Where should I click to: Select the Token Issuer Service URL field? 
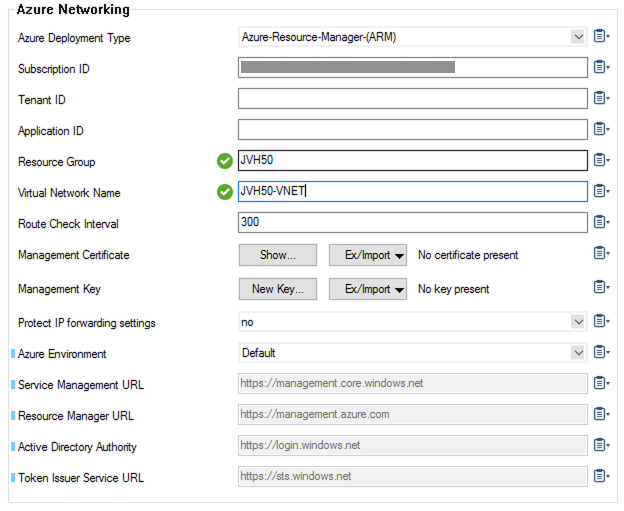tap(413, 476)
